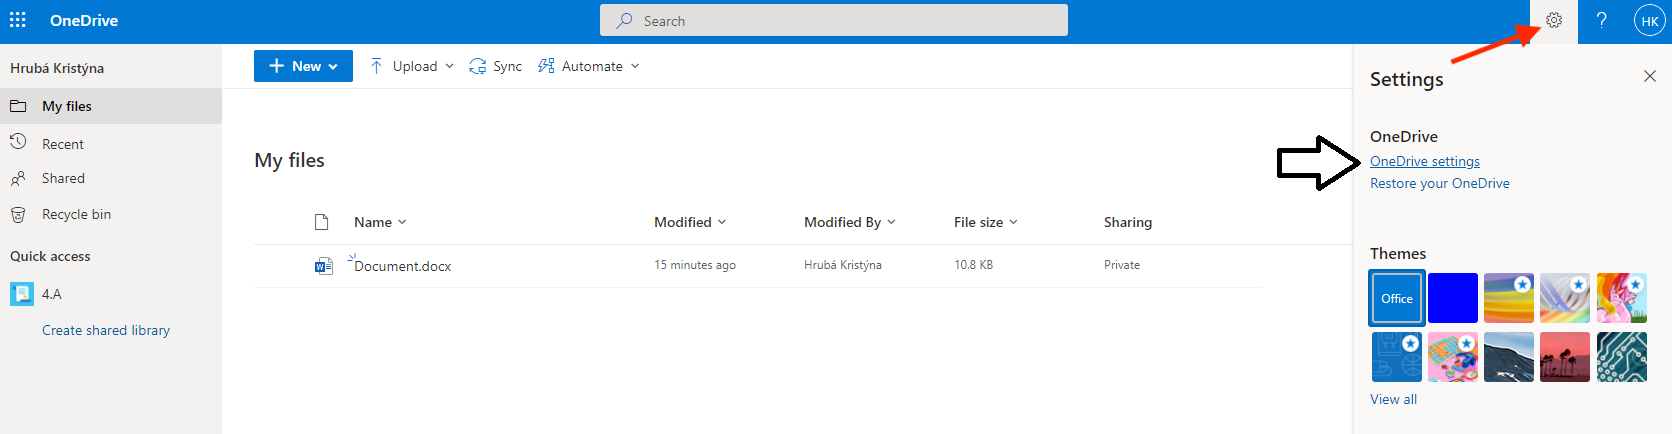1672x434 pixels.
Task: Sort by the Modified column header
Action: pos(690,222)
